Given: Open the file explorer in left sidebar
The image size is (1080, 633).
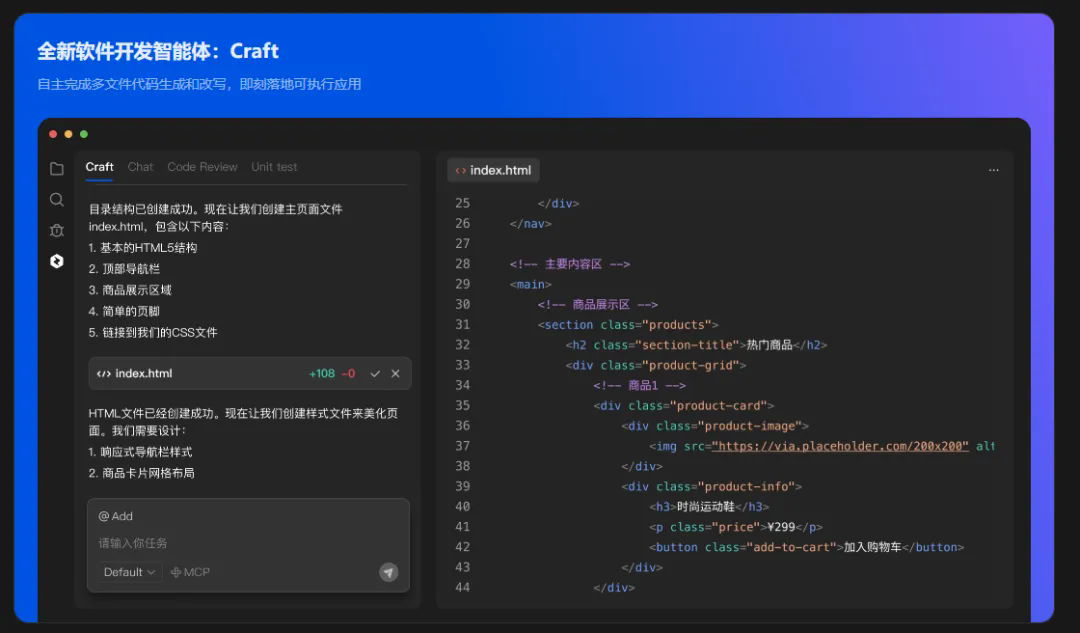Looking at the screenshot, I should (x=56, y=168).
